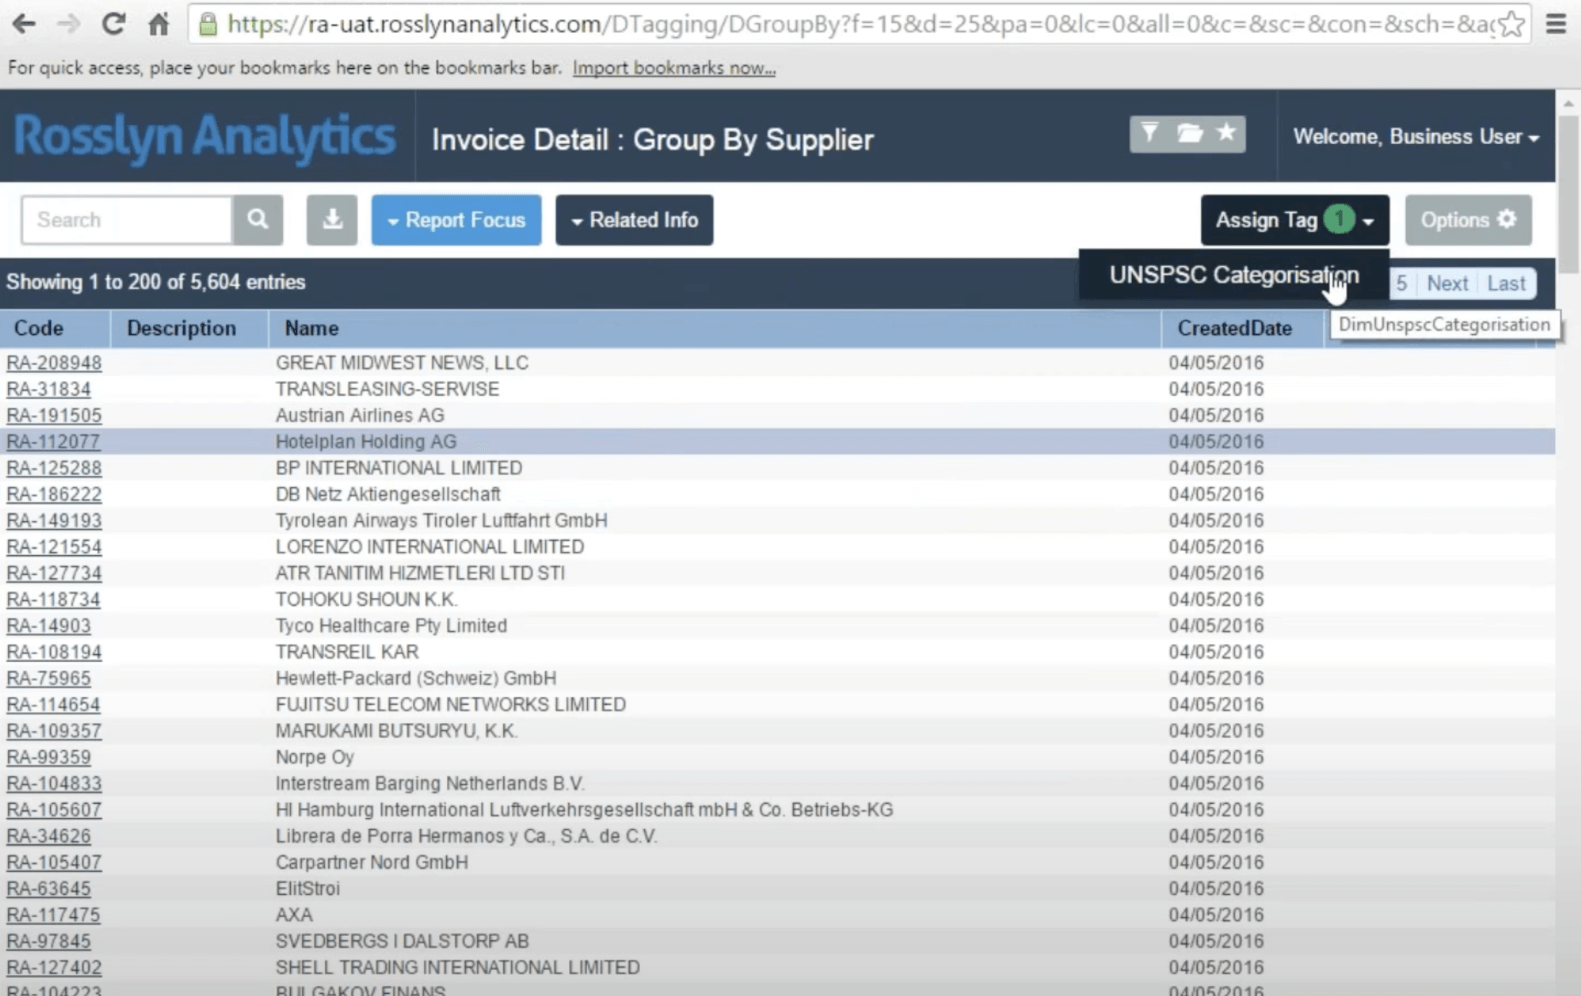Click the favorites star icon in header

1226,133
